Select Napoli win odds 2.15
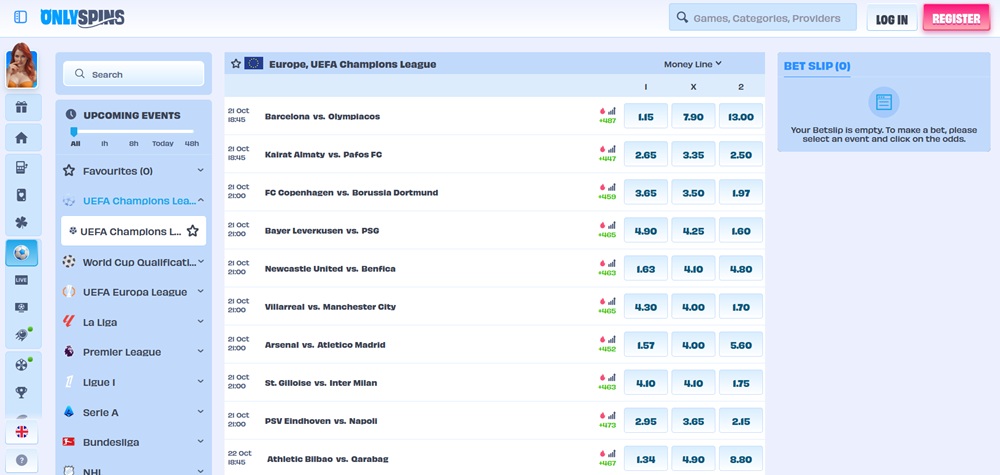The width and height of the screenshot is (1000, 475). (x=741, y=421)
